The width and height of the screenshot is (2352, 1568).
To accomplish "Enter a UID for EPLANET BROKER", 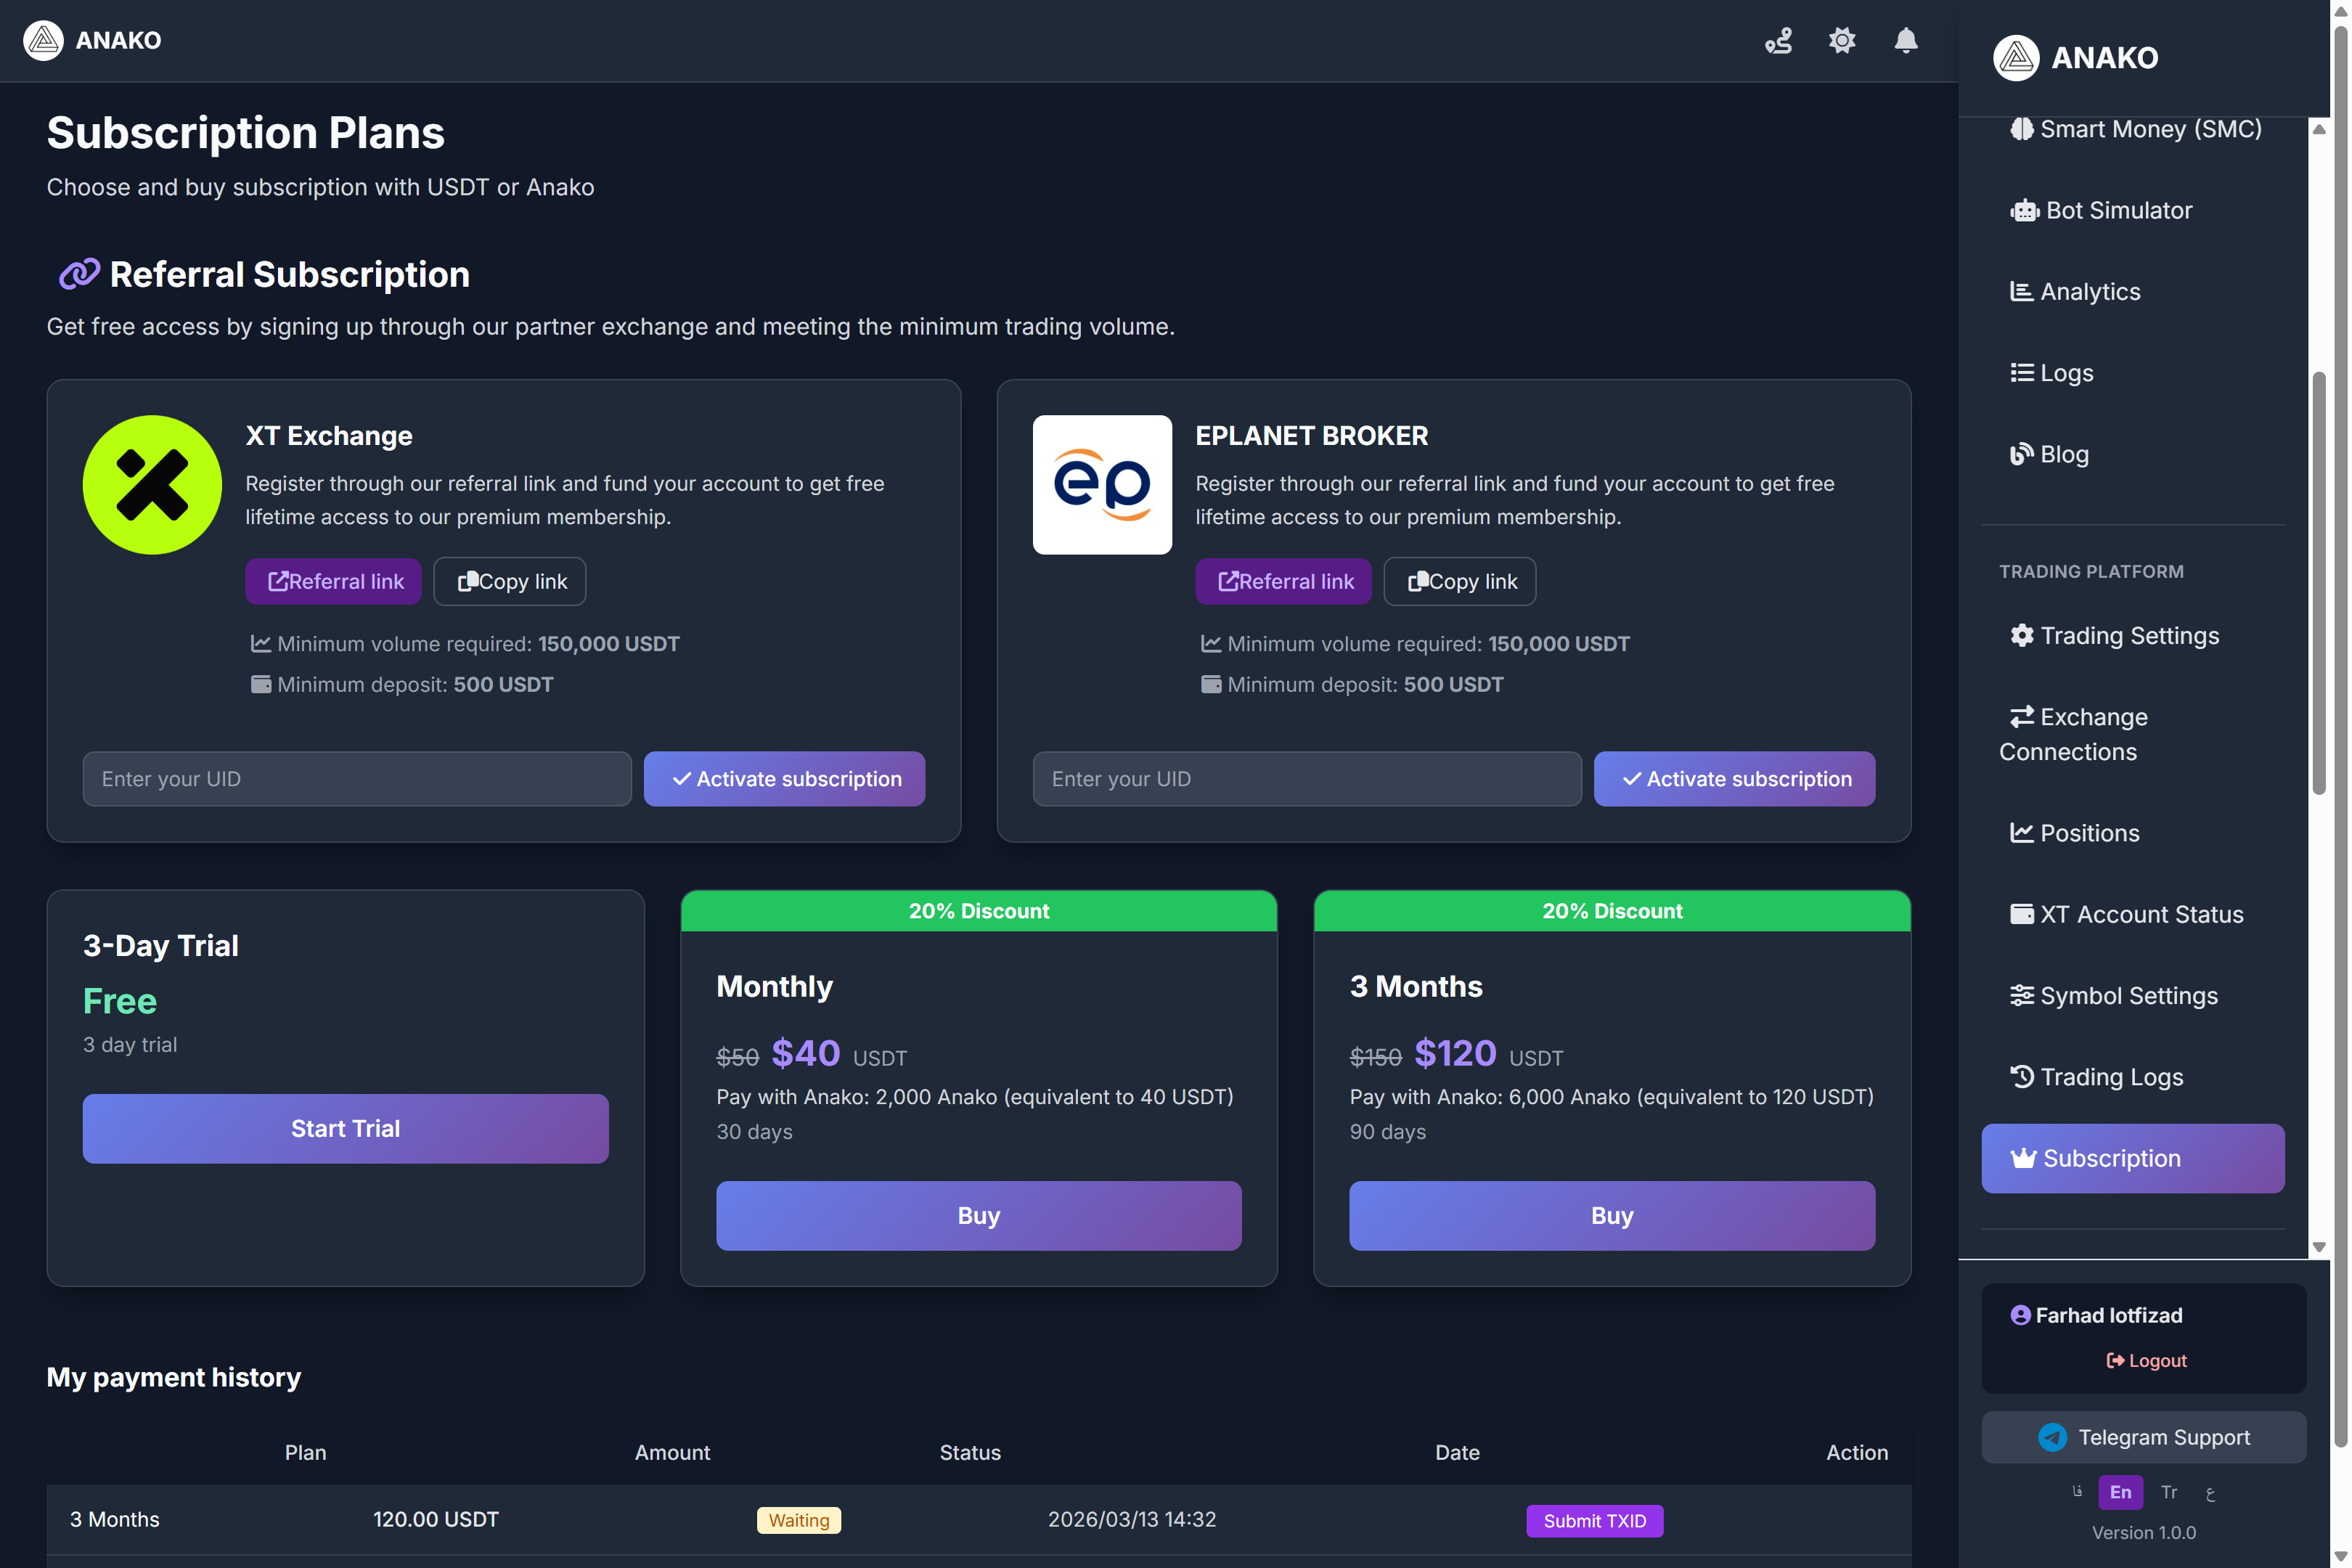I will coord(1305,778).
